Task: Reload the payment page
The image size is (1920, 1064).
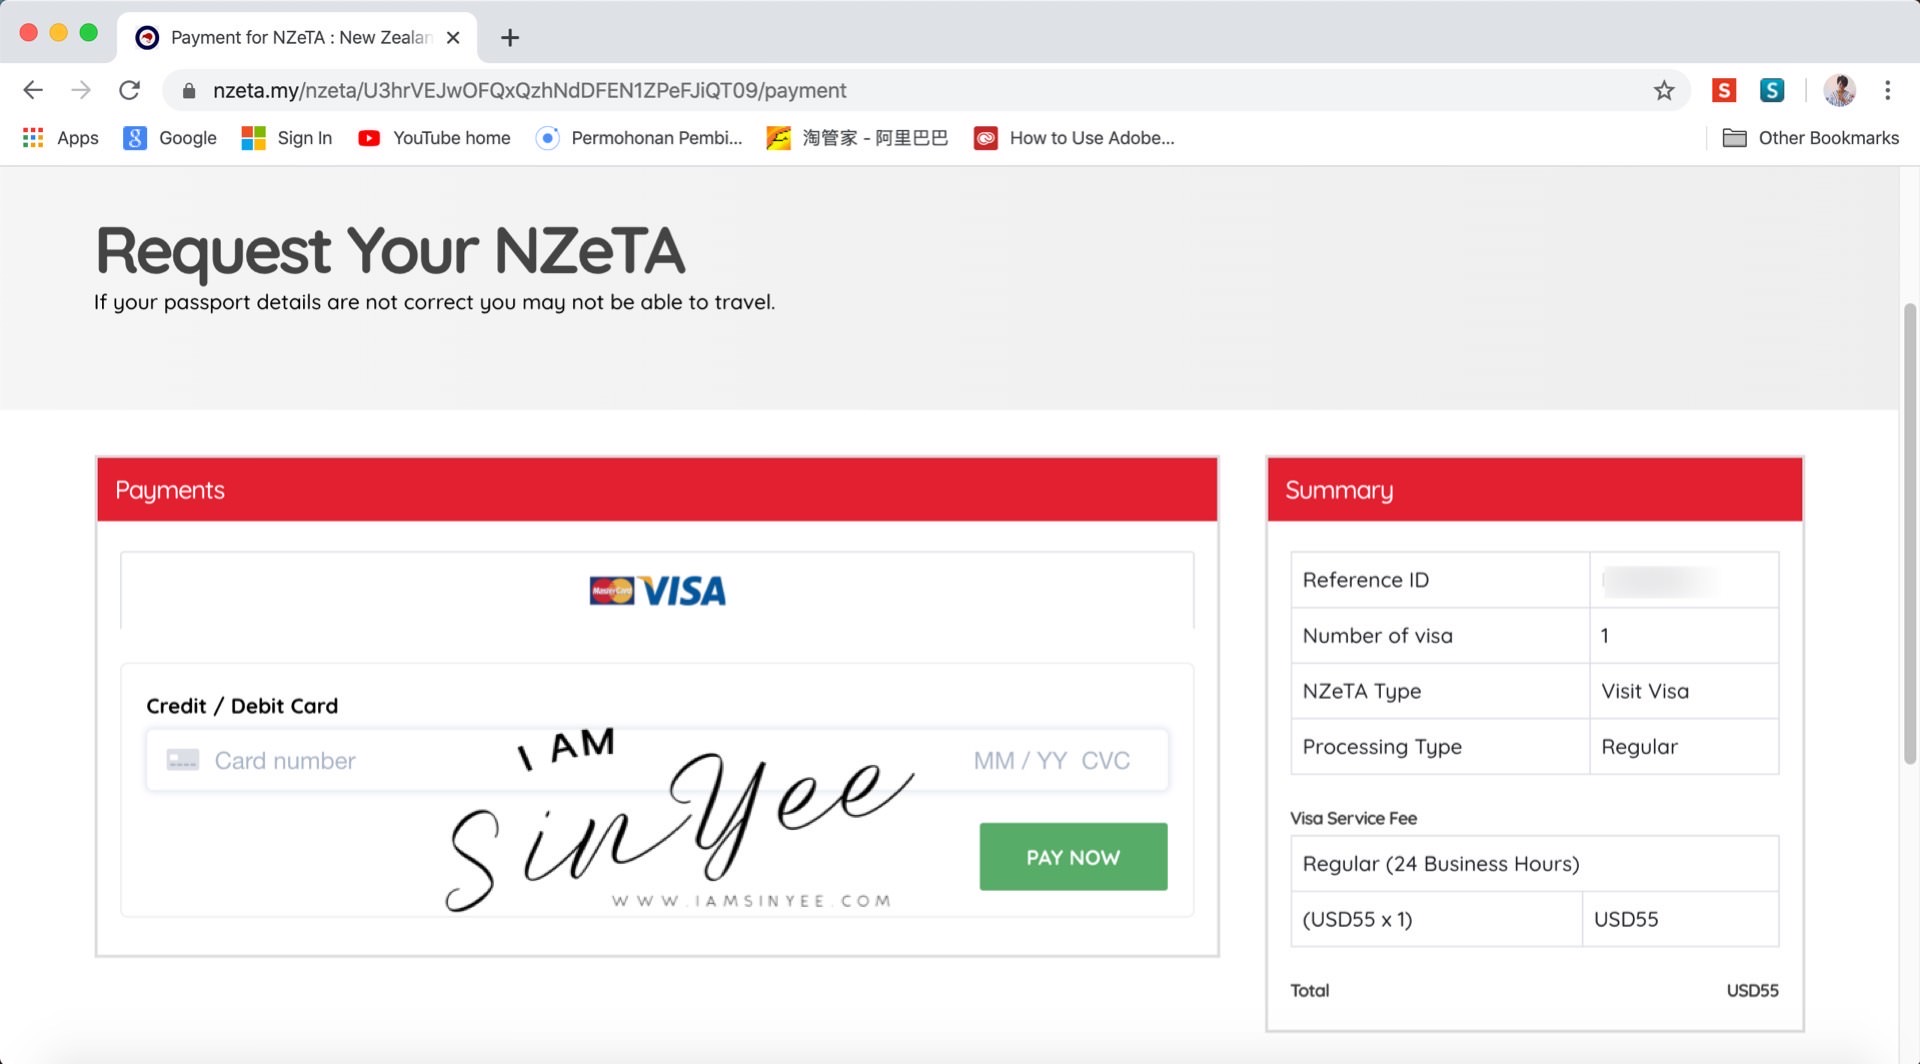Action: pyautogui.click(x=129, y=90)
